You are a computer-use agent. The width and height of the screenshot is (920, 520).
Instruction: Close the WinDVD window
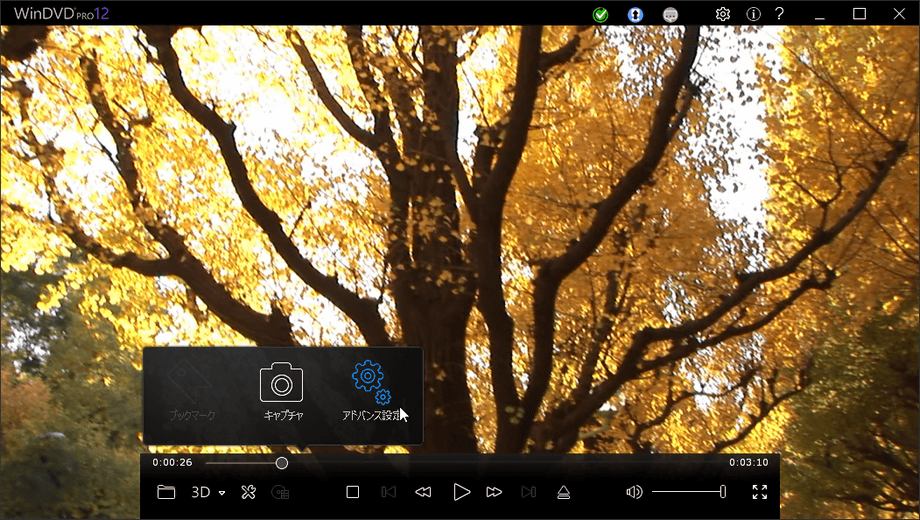pyautogui.click(x=899, y=13)
